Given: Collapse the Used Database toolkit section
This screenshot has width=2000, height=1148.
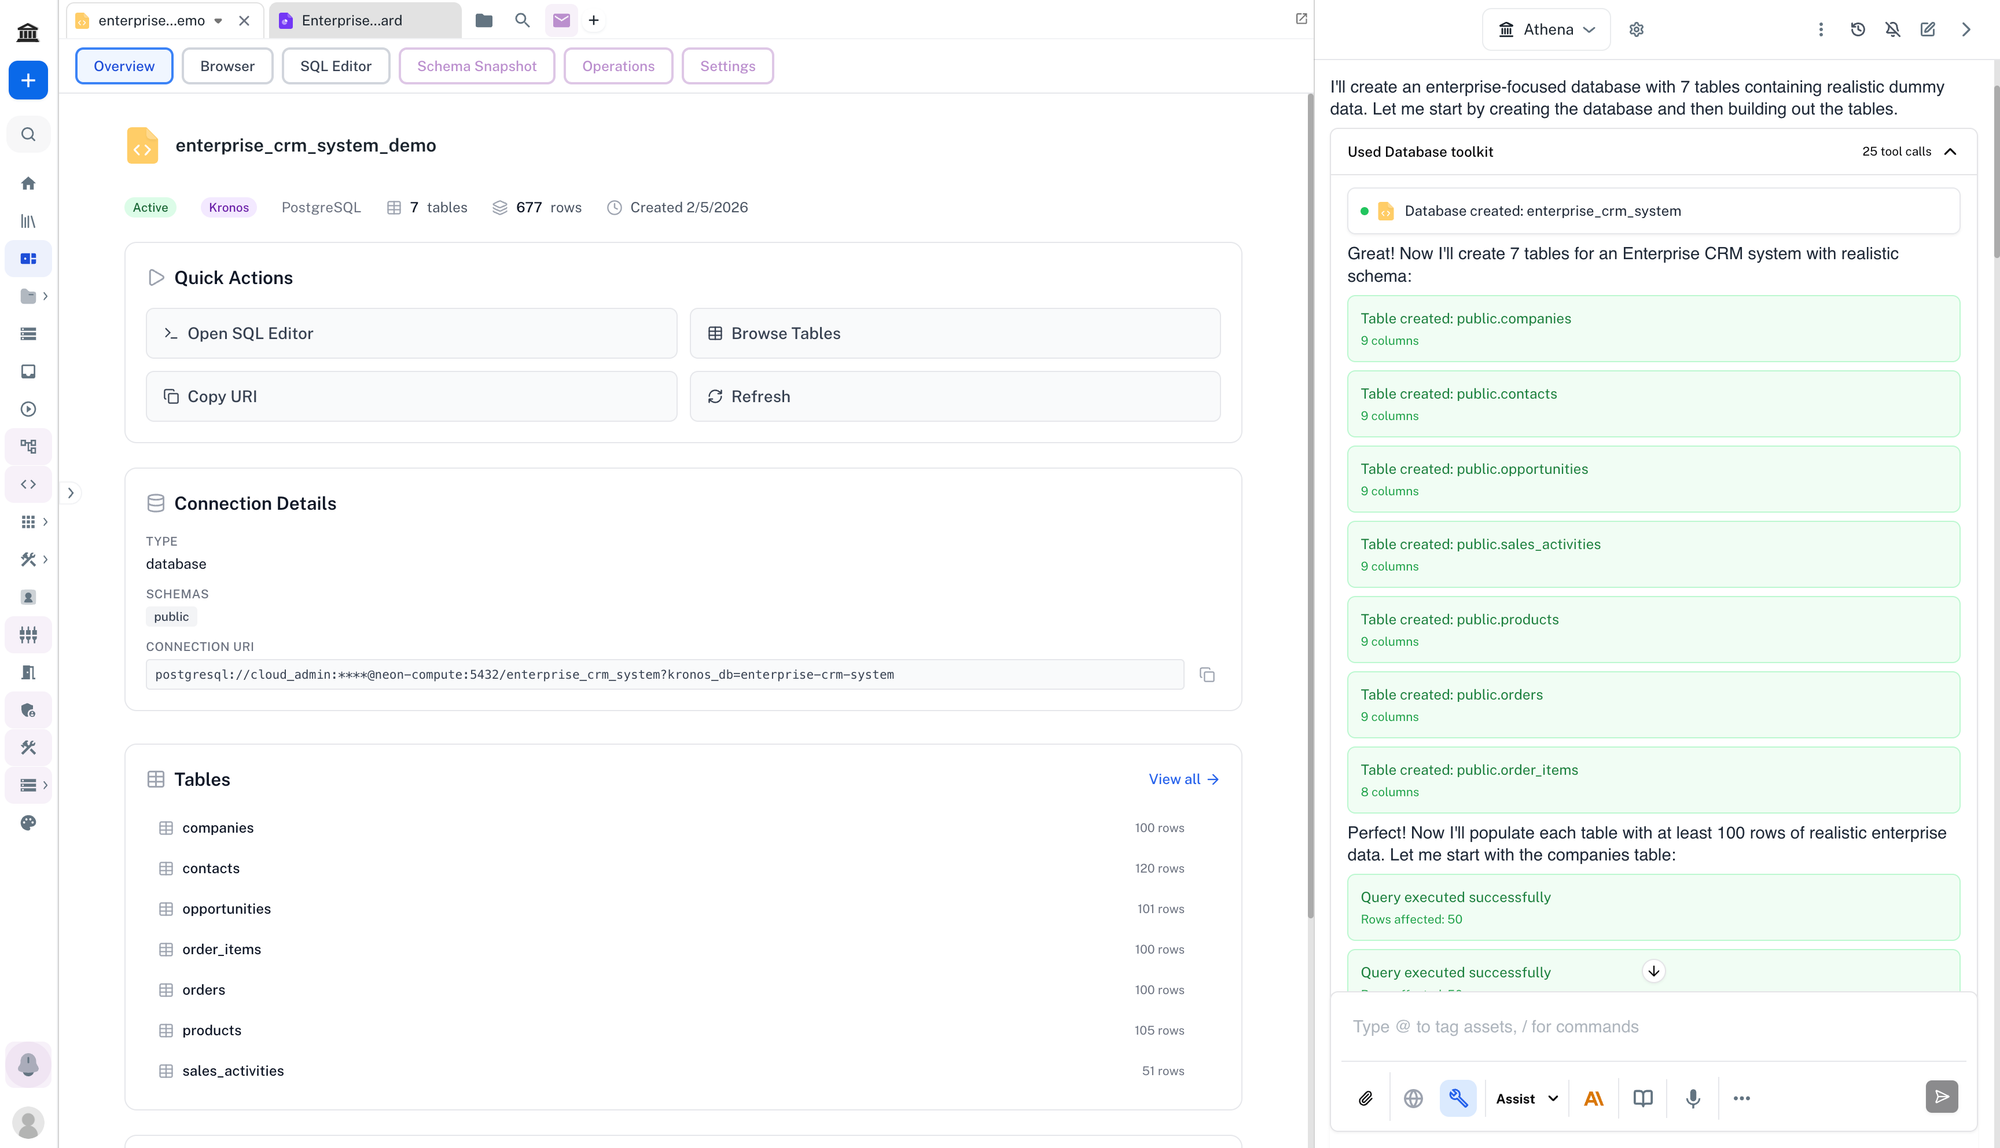Looking at the screenshot, I should 1950,152.
